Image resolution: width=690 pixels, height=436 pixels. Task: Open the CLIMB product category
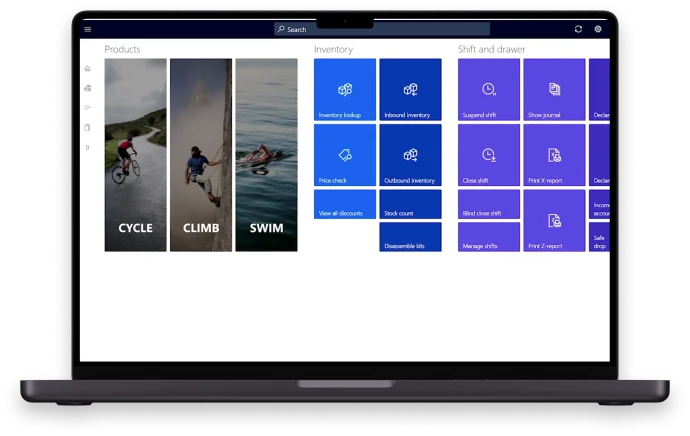(x=201, y=155)
